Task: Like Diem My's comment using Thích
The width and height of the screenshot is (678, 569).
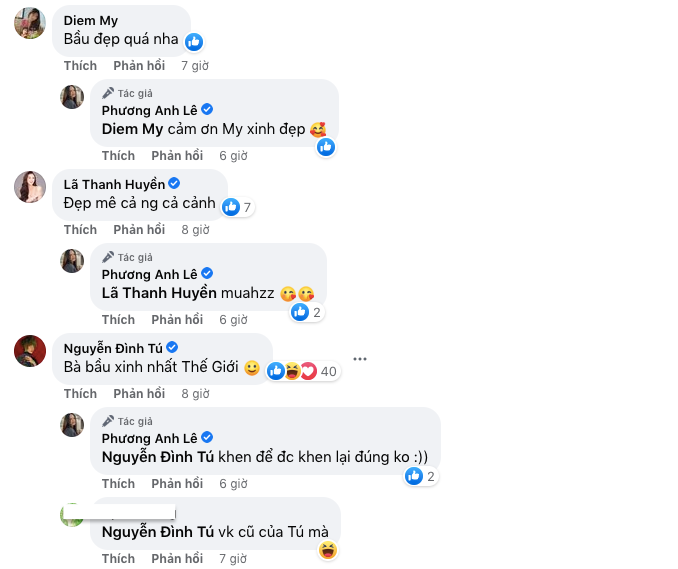Action: (80, 66)
